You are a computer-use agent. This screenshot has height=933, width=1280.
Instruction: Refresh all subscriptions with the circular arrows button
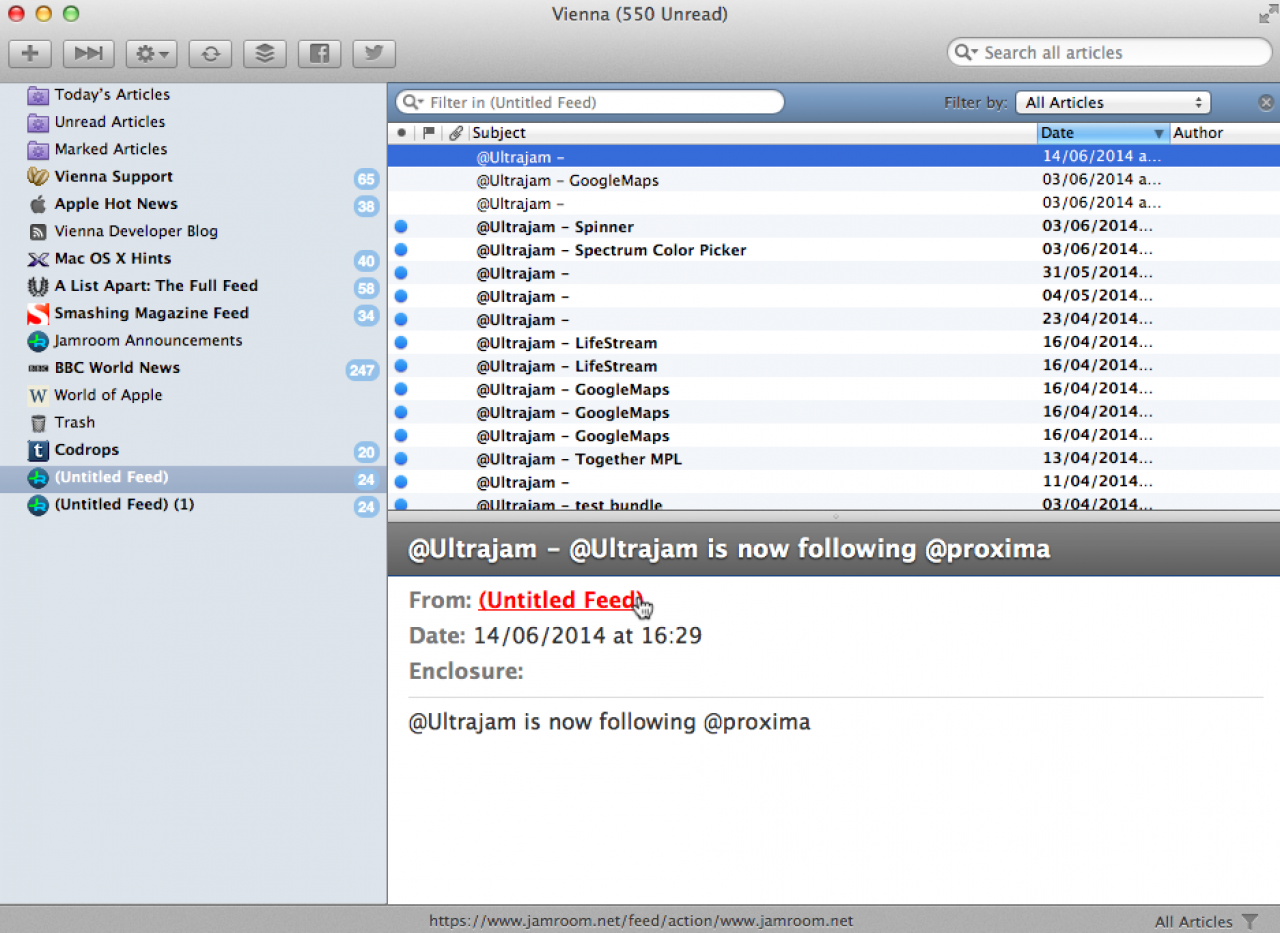pos(210,53)
